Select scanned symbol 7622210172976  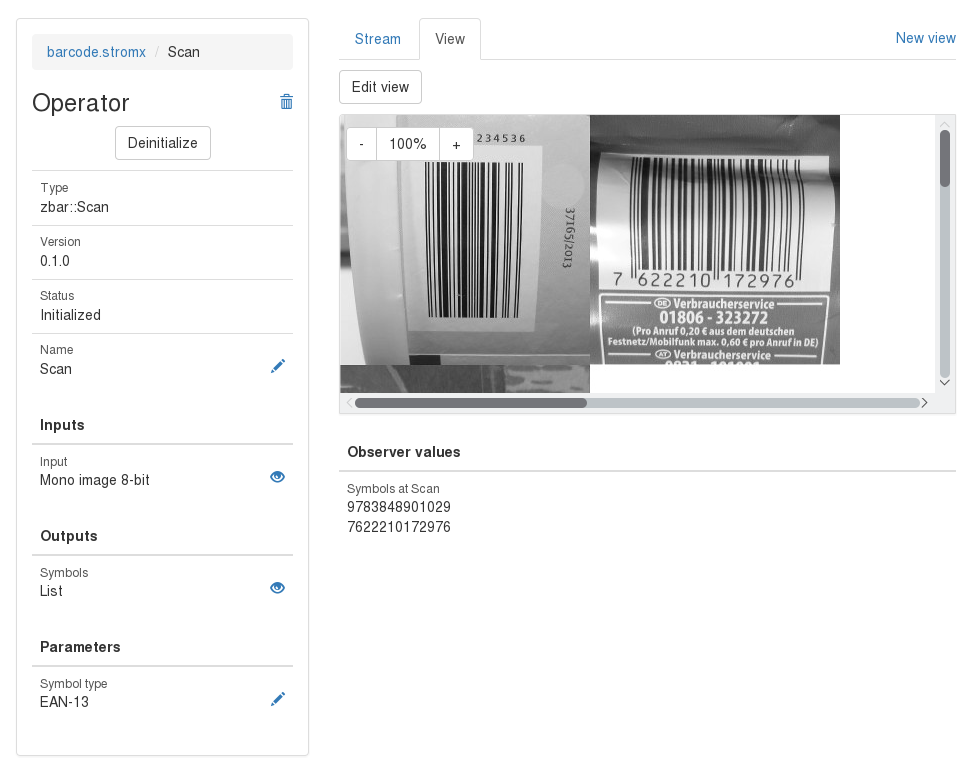click(399, 527)
